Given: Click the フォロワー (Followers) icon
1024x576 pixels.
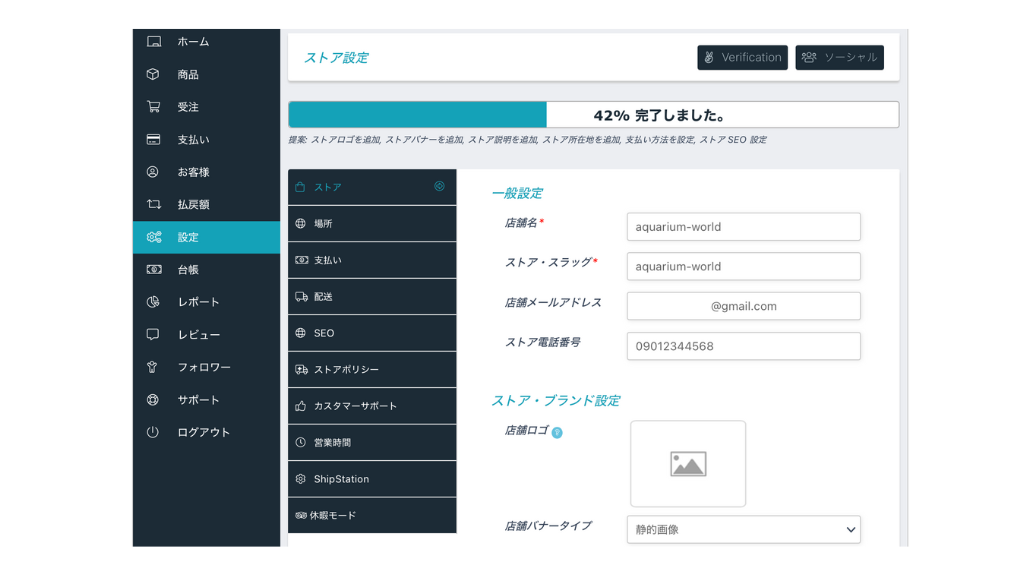Looking at the screenshot, I should pos(153,367).
